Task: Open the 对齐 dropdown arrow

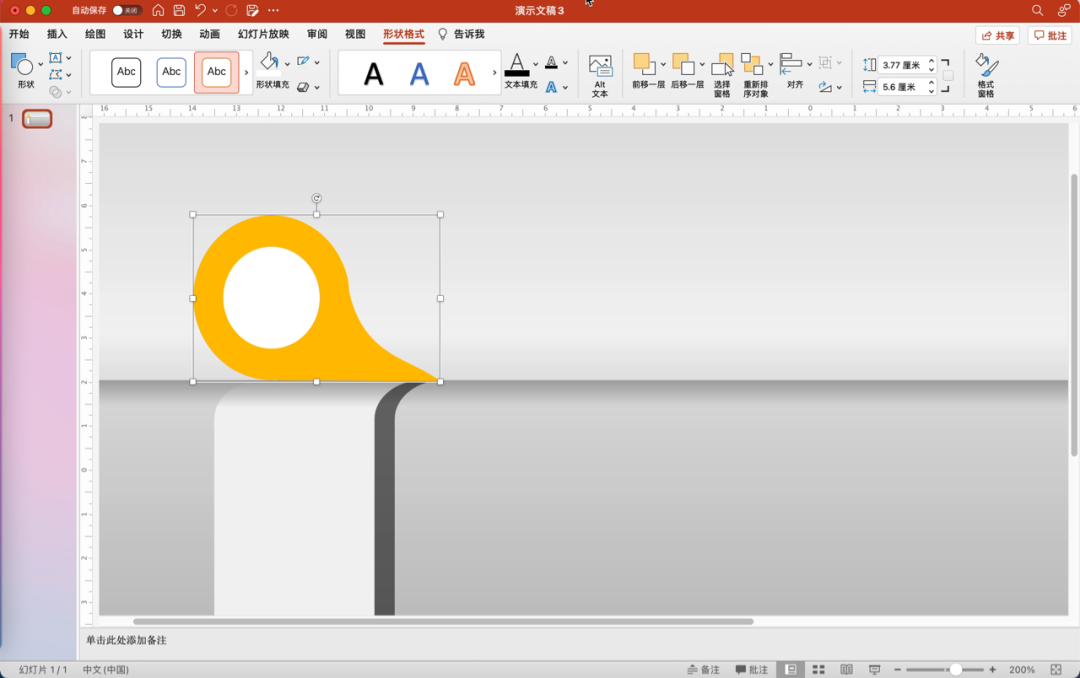Action: (x=809, y=65)
